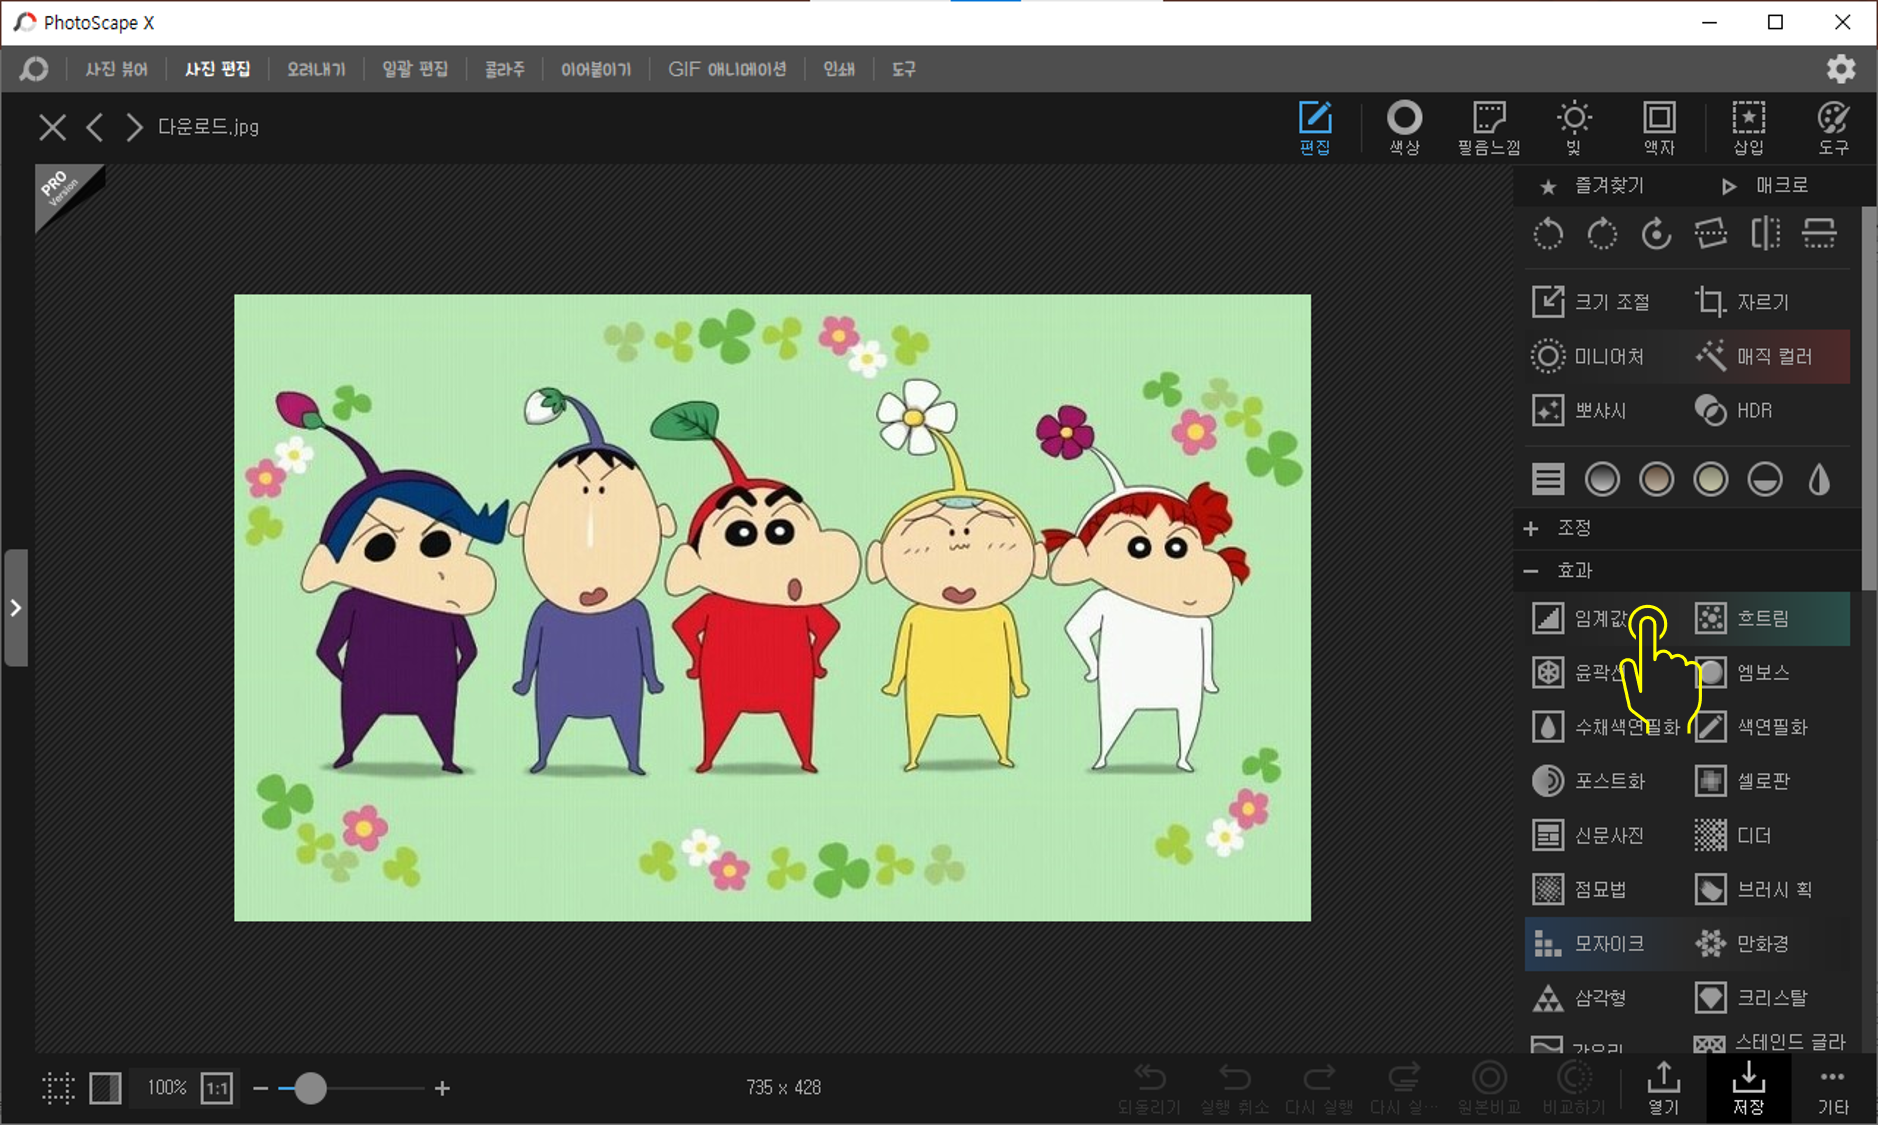
Task: Apply 셀로판 (Cellophane) effect
Action: [1743, 780]
